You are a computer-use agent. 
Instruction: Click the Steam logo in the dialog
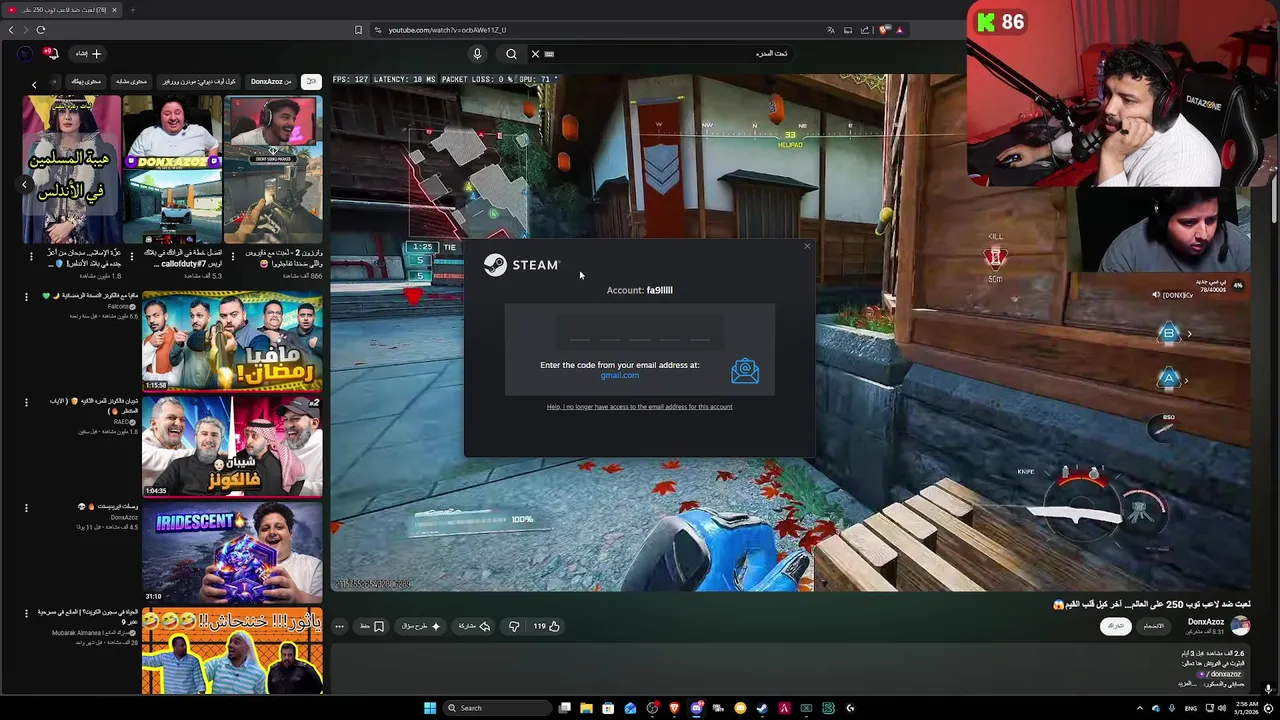coord(521,265)
